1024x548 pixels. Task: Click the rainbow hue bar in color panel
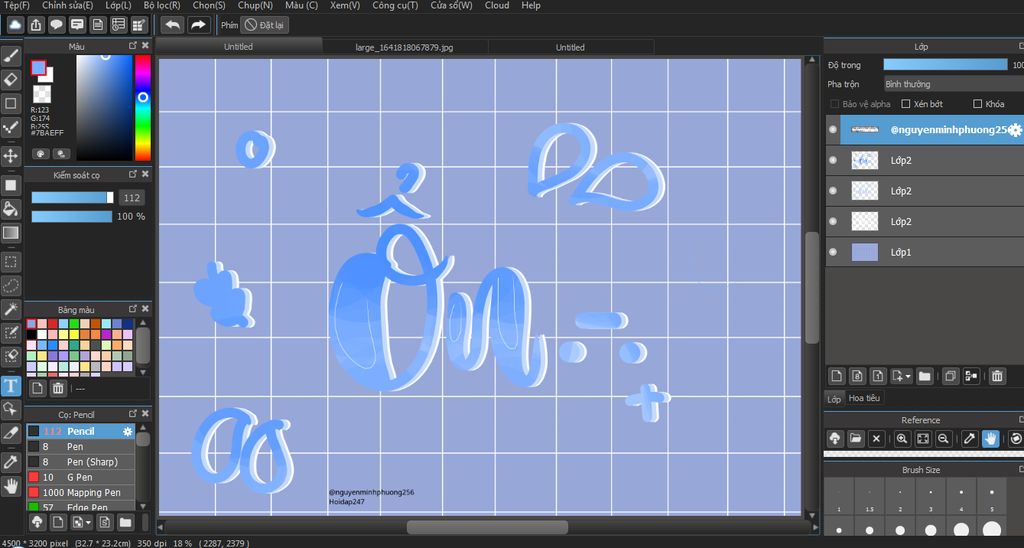click(142, 108)
